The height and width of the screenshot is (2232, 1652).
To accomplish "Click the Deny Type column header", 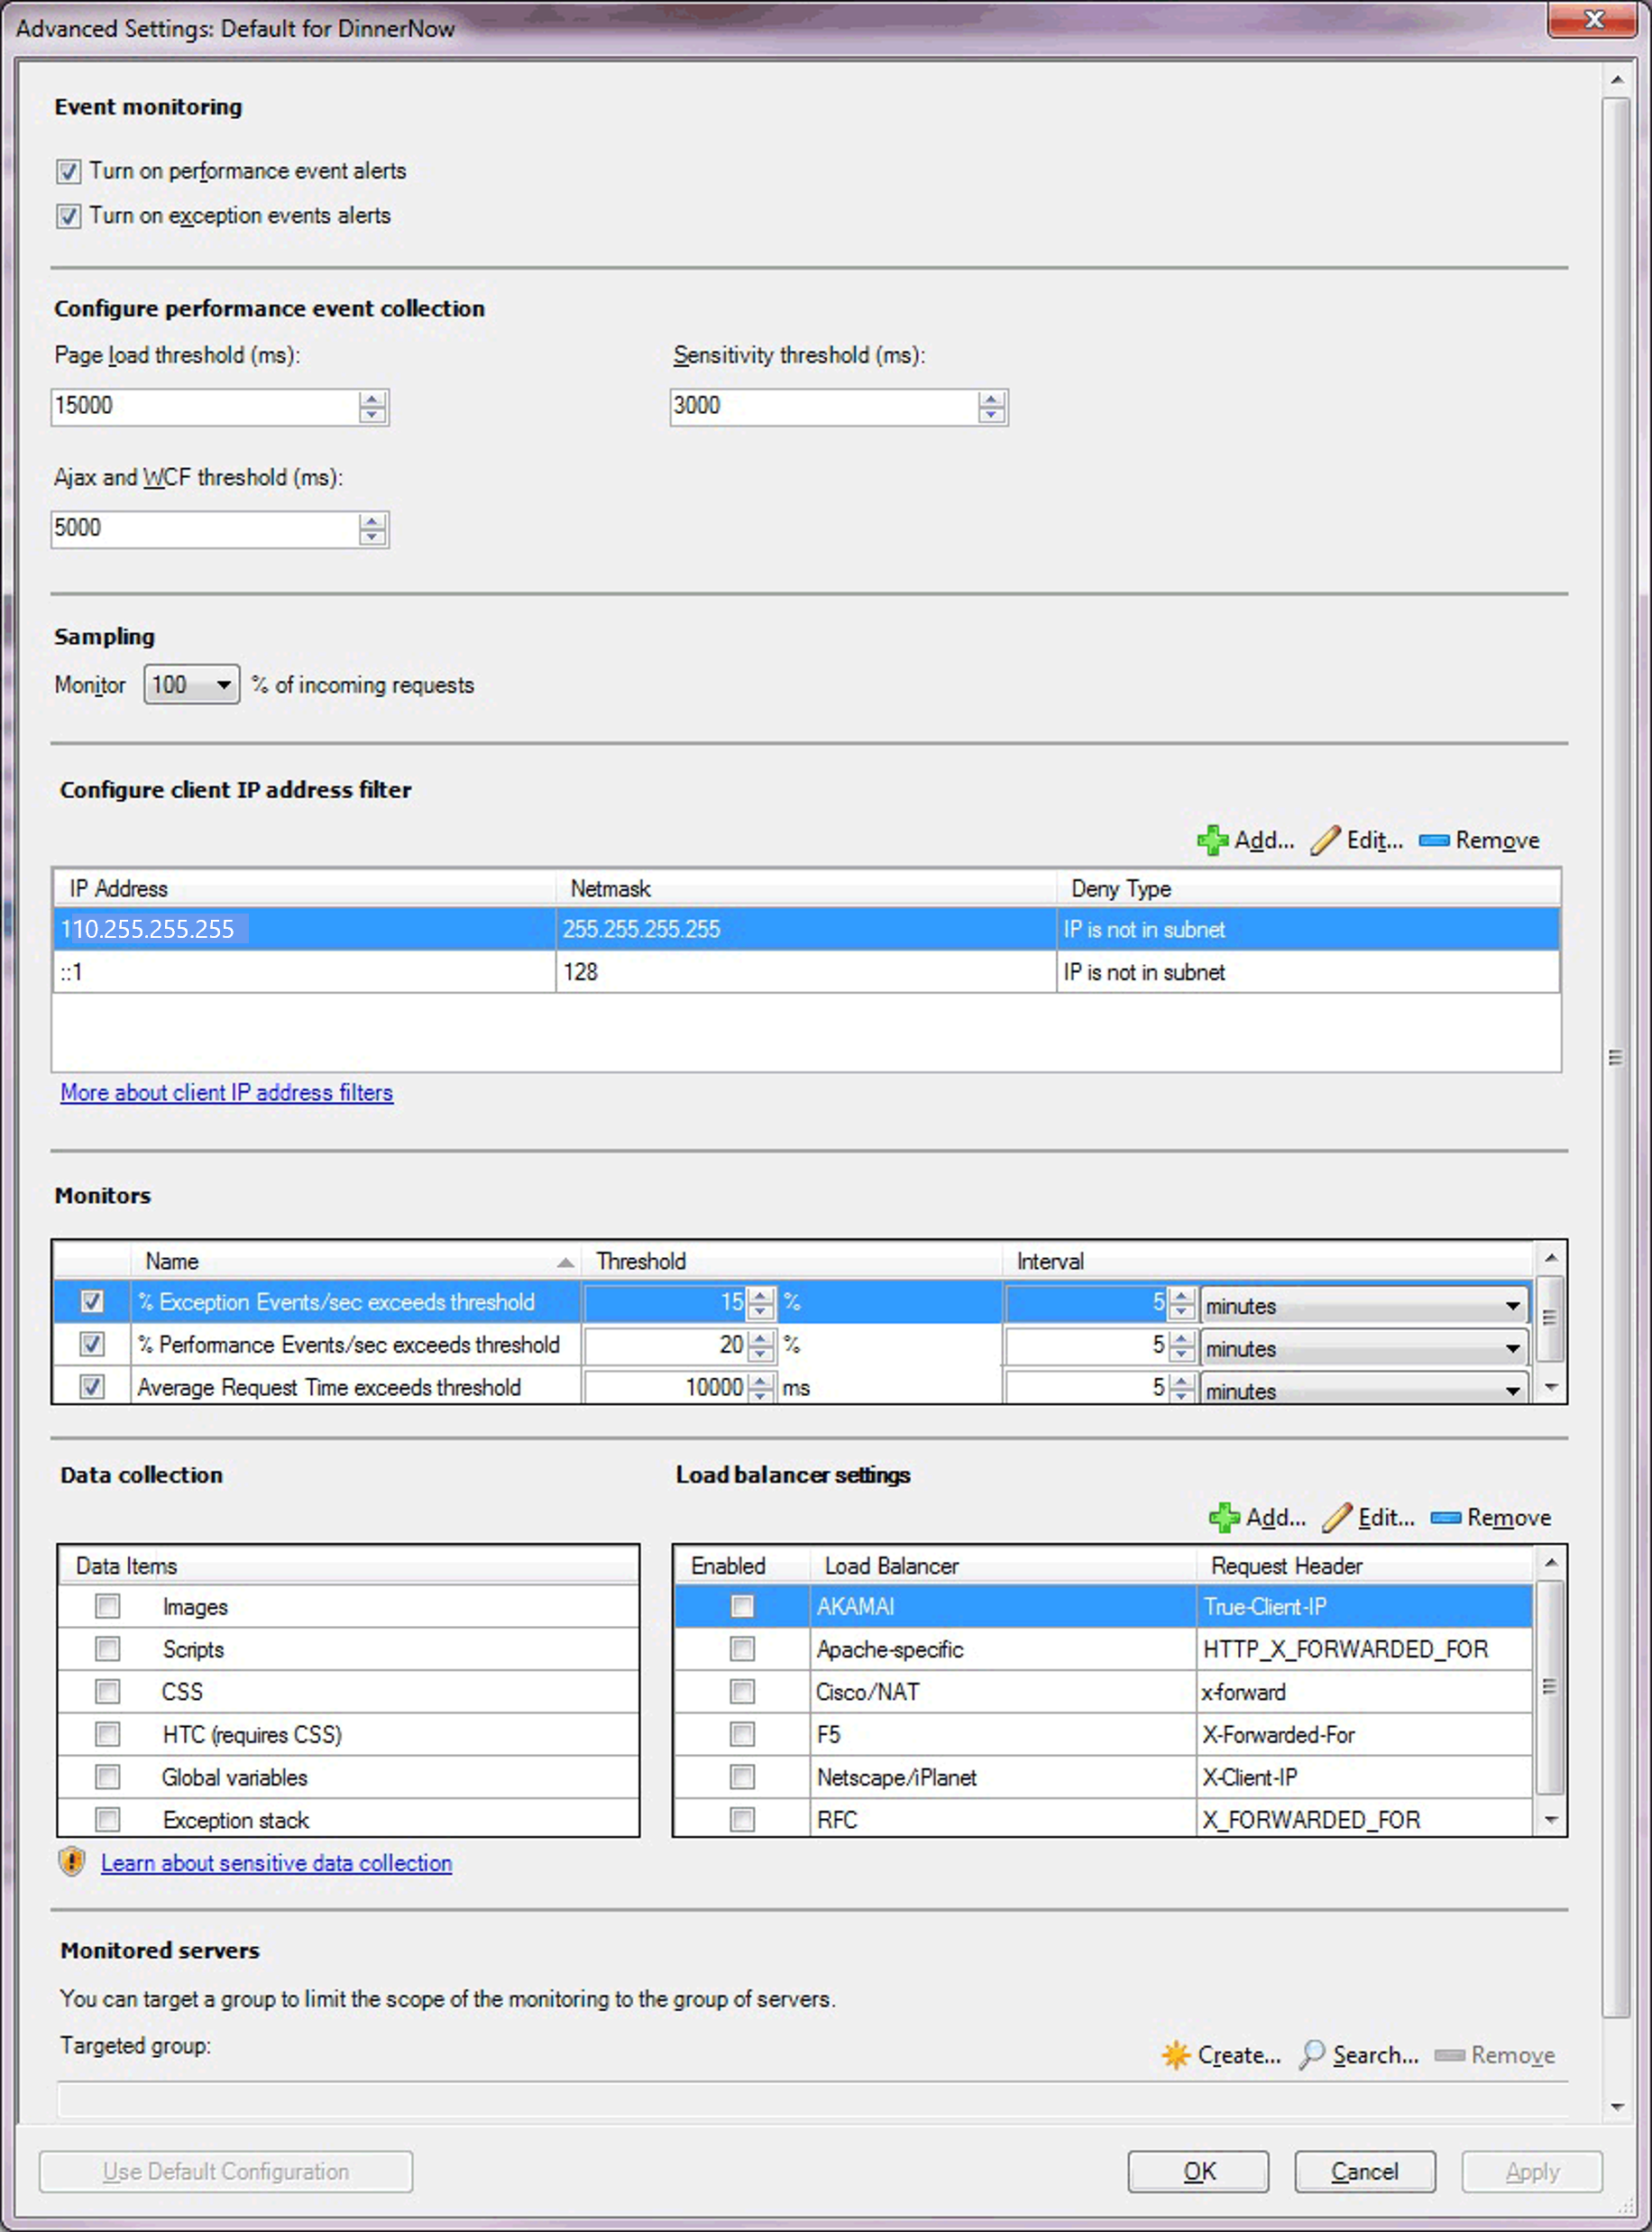I will [x=1308, y=888].
